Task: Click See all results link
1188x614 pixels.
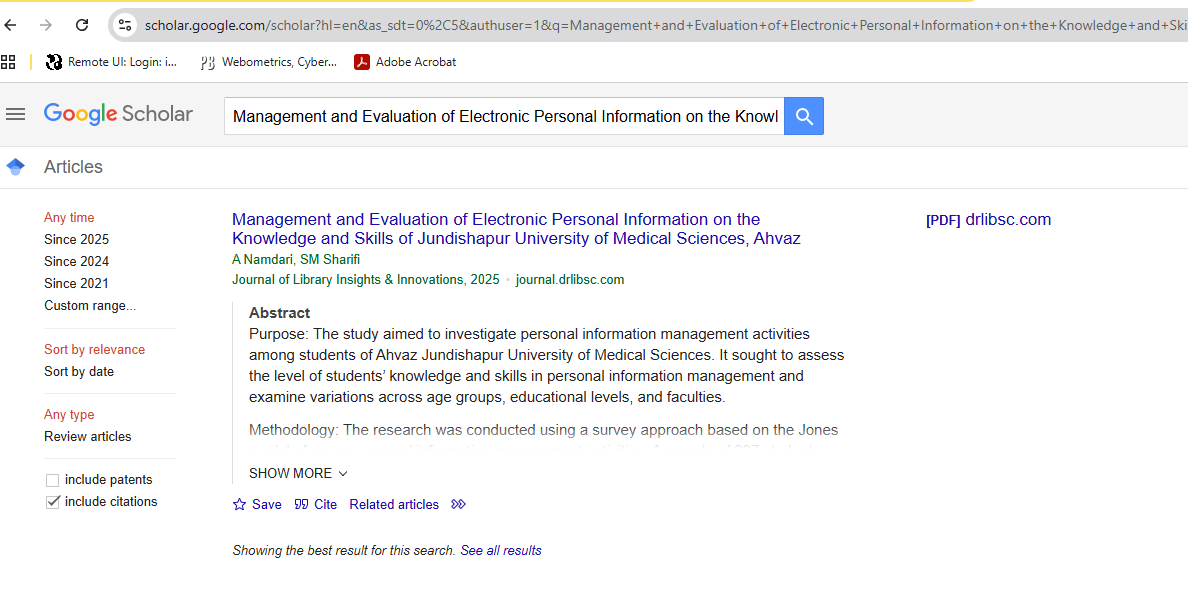Action: click(501, 550)
